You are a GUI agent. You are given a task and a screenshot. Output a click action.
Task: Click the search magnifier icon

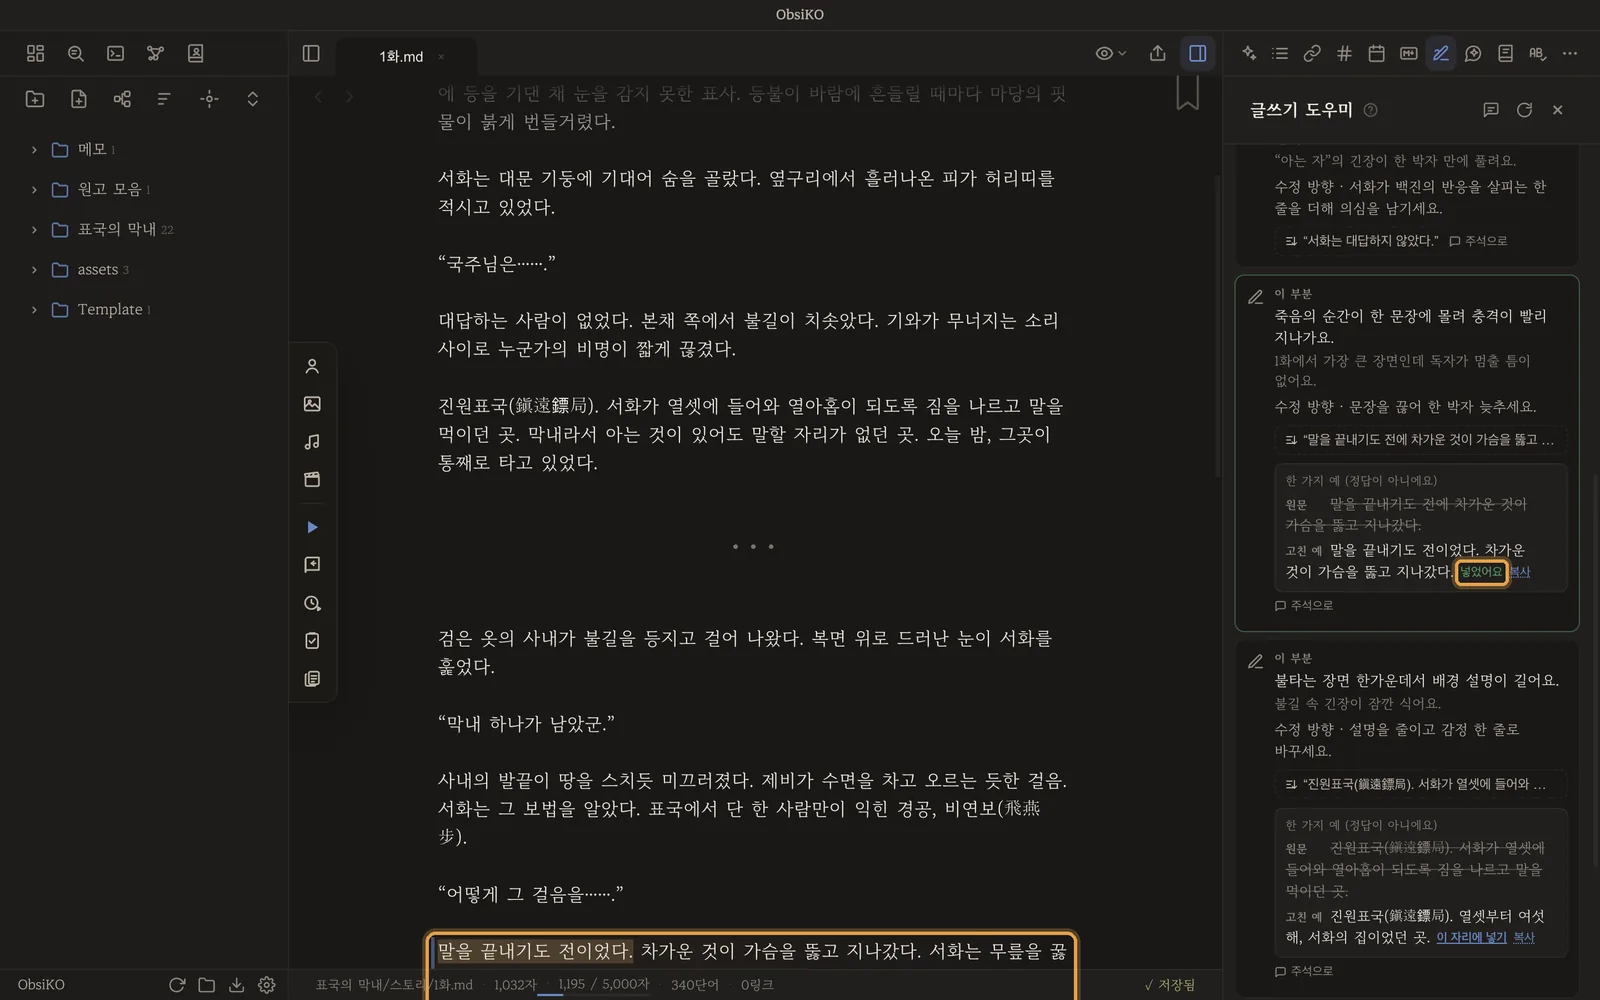pos(76,53)
